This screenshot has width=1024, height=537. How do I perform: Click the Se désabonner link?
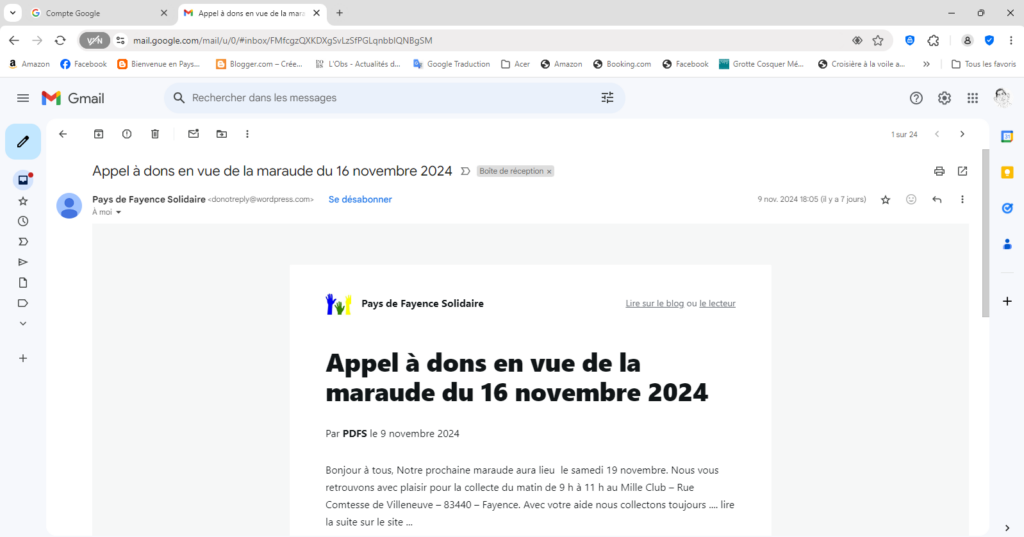[x=360, y=200]
